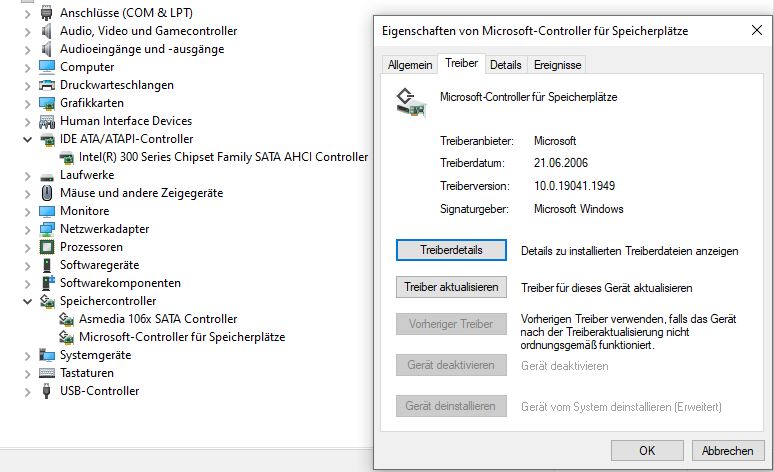
Task: Click the Druckwarteschlangen printer icon
Action: click(x=46, y=85)
